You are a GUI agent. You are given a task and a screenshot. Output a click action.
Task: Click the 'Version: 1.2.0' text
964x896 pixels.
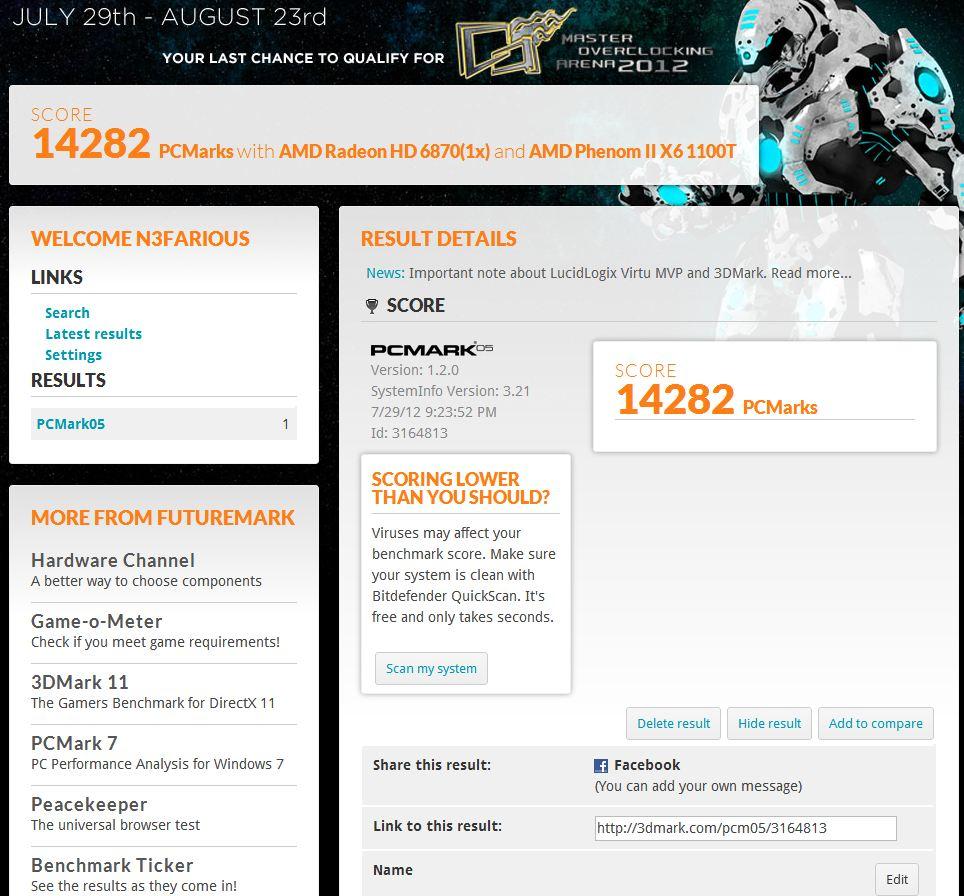(414, 370)
